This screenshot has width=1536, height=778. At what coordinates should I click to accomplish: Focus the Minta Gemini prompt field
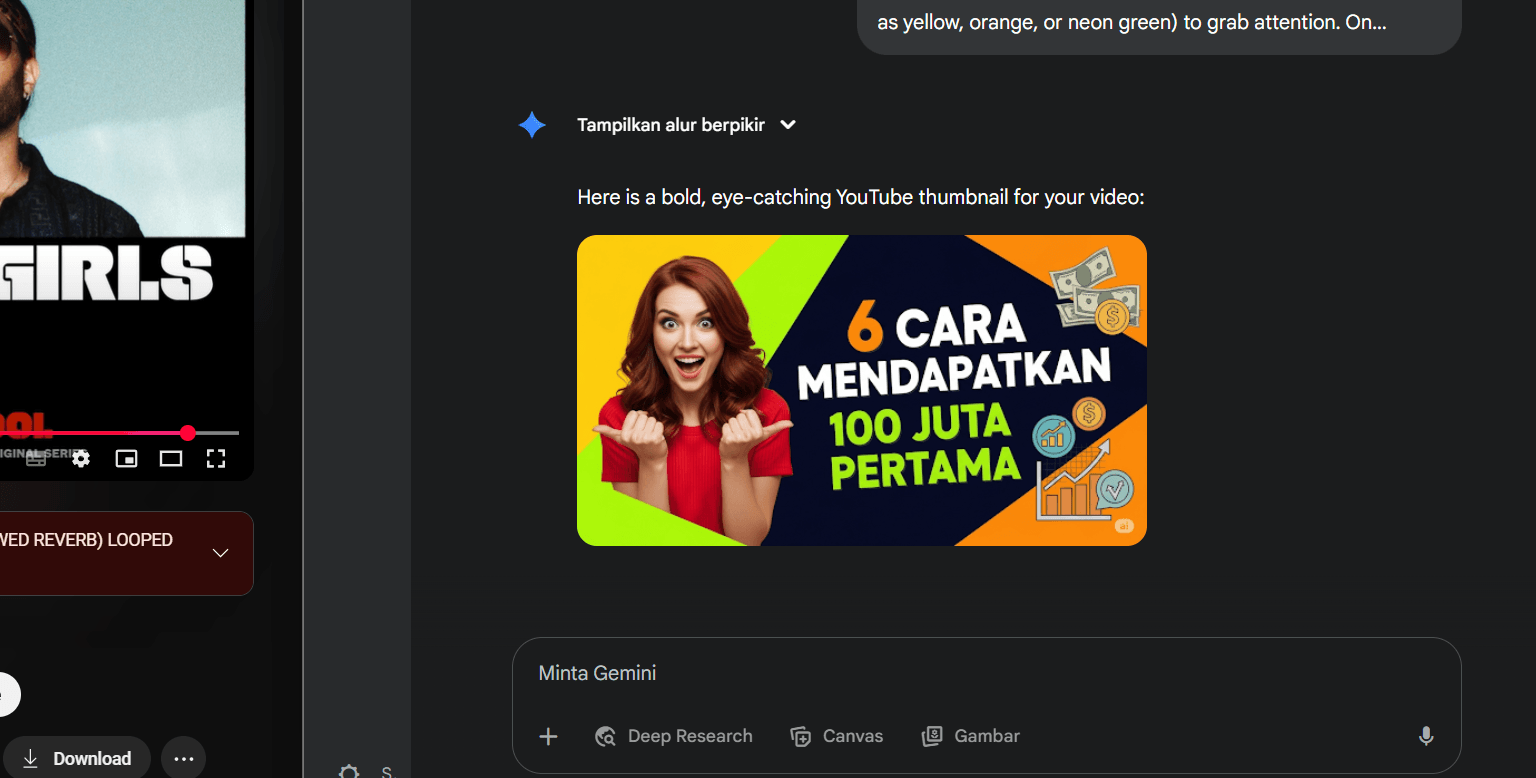[986, 673]
